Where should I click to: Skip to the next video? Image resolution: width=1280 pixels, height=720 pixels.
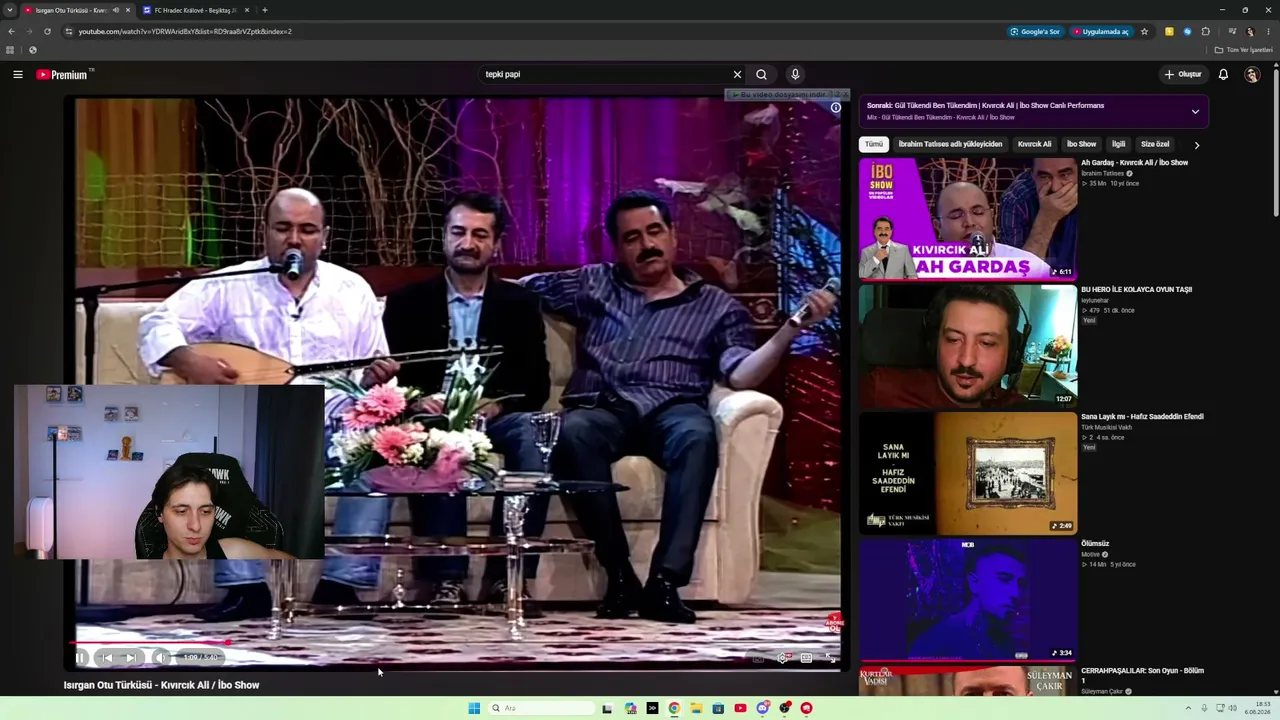point(131,657)
